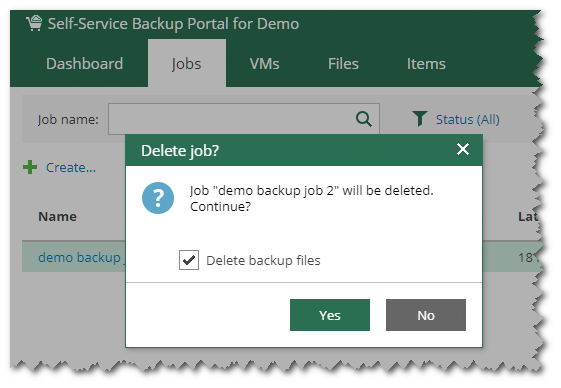Click the Self-Service Backup Portal title
This screenshot has height=388, width=561.
coord(173,24)
